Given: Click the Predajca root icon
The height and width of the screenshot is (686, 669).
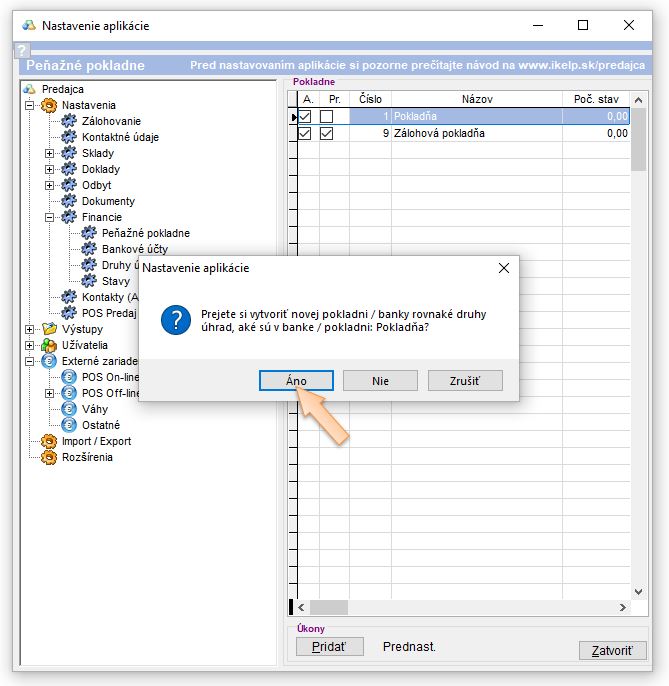Looking at the screenshot, I should click(30, 89).
